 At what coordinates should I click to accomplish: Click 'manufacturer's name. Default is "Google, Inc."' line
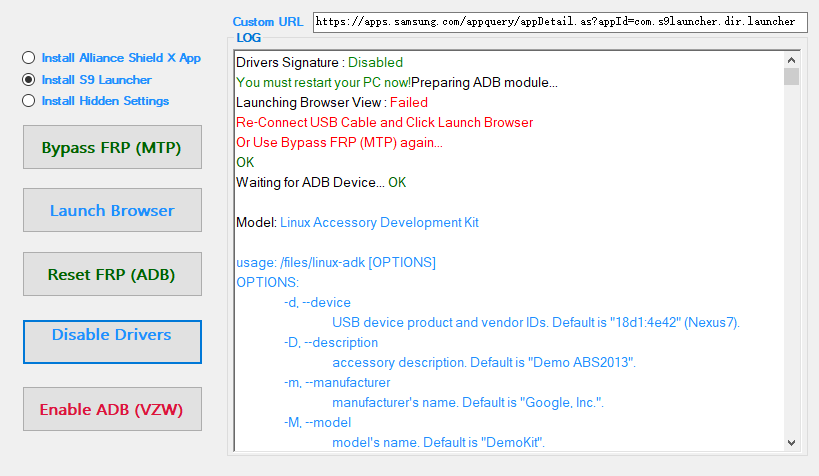(468, 402)
